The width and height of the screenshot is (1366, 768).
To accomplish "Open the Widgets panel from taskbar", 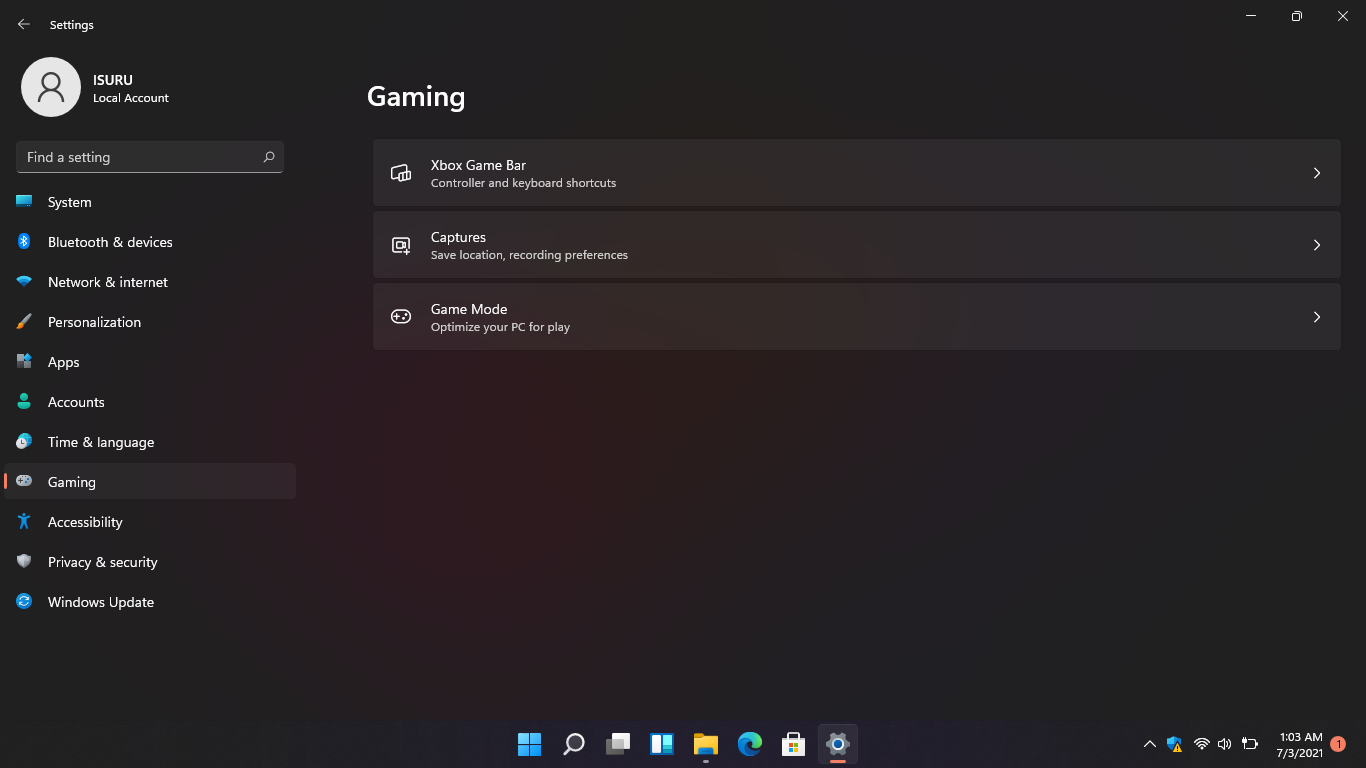I will pos(662,744).
